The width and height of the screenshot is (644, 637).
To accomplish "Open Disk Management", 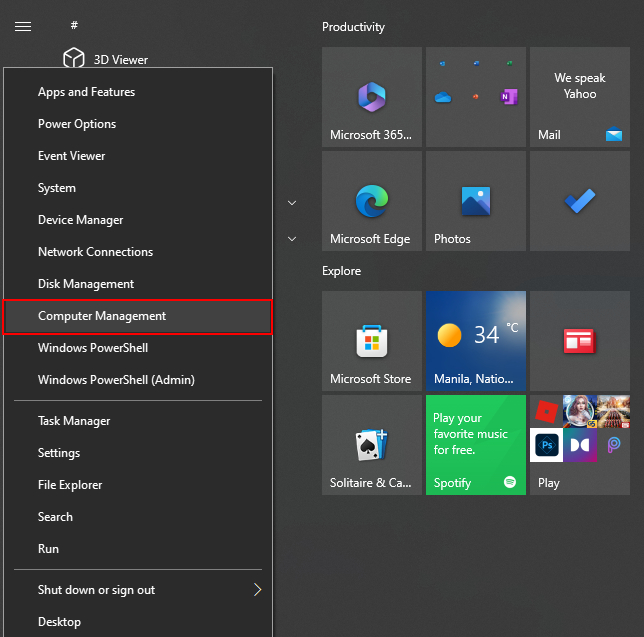I will (138, 284).
